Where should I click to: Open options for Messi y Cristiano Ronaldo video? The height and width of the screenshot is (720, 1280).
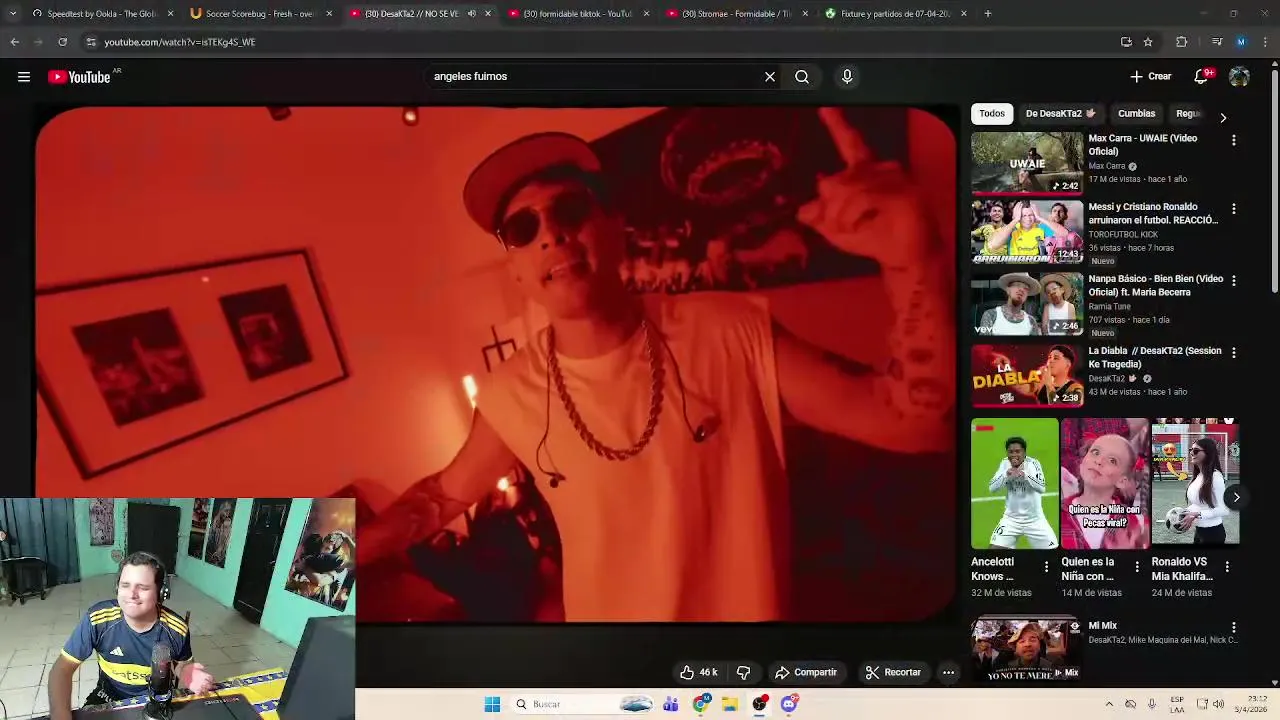point(1233,209)
